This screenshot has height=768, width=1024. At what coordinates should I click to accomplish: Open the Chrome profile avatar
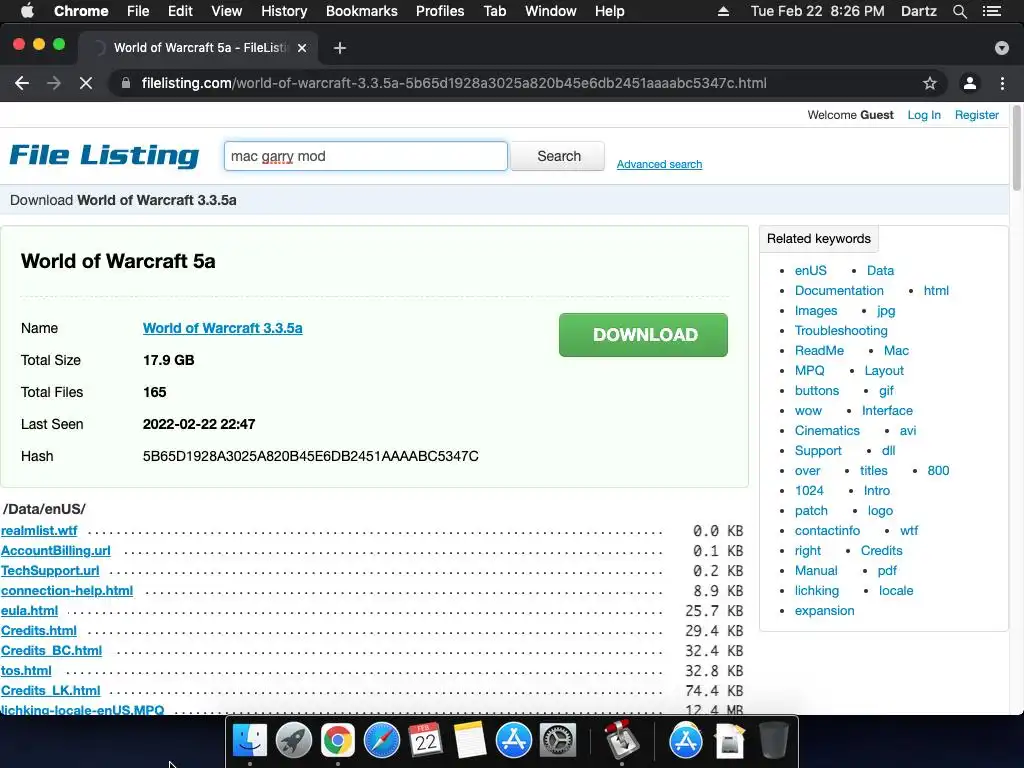click(970, 83)
